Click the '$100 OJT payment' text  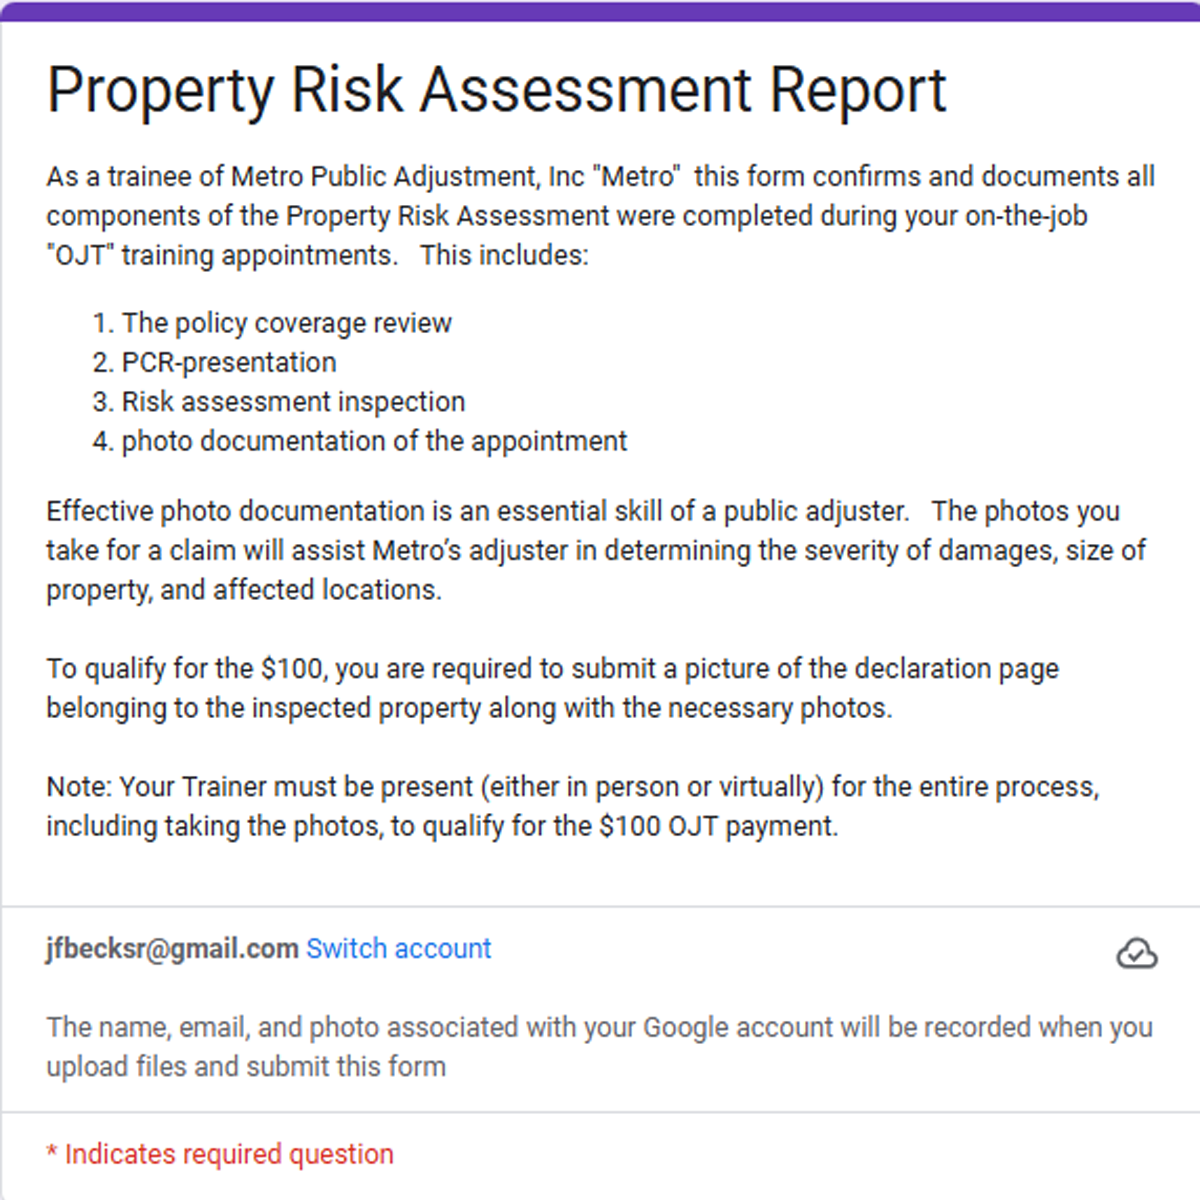click(717, 826)
